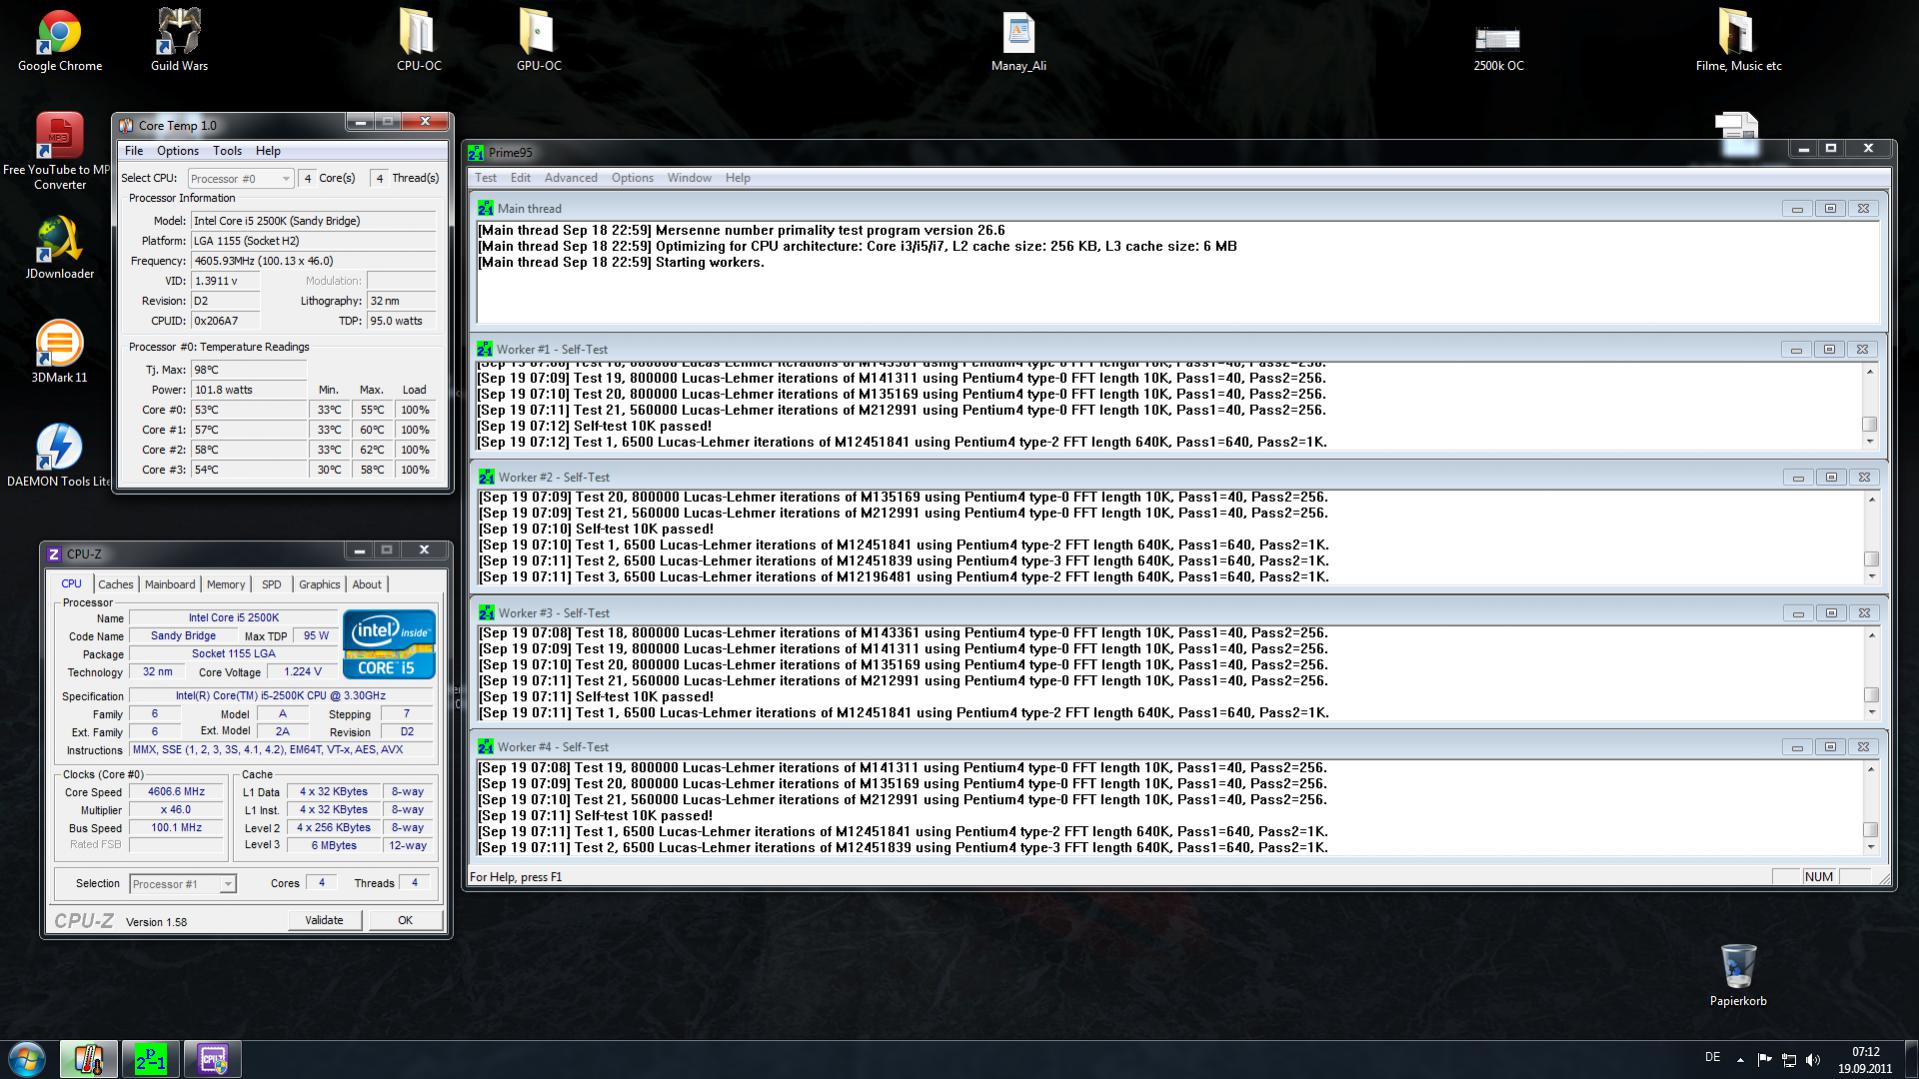Open DAEMON Tools Lite shortcut

[59, 455]
